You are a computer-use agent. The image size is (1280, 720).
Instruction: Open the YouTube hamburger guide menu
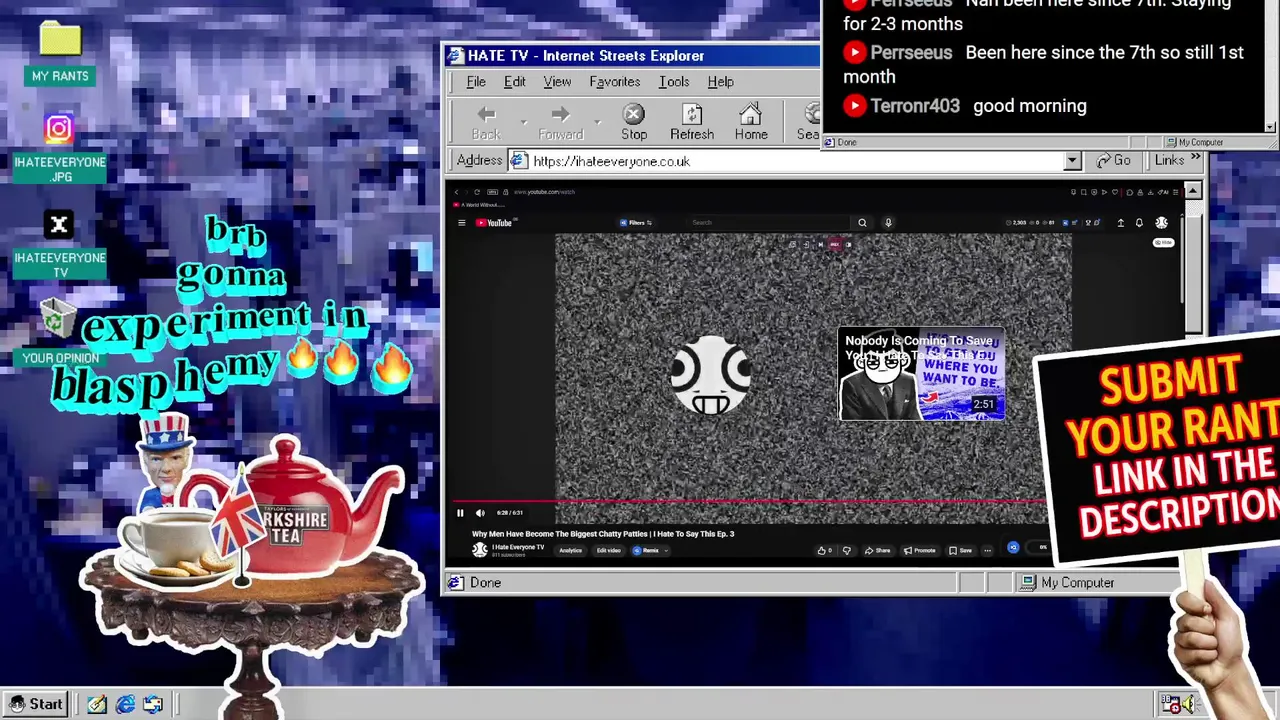click(x=461, y=223)
